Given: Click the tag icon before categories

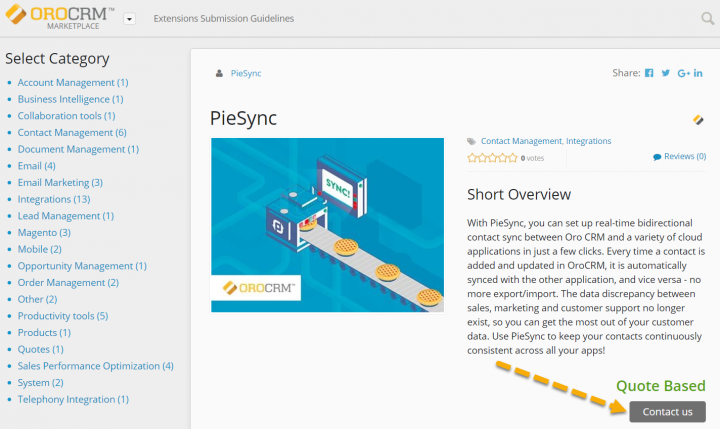Looking at the screenshot, I should [x=471, y=141].
